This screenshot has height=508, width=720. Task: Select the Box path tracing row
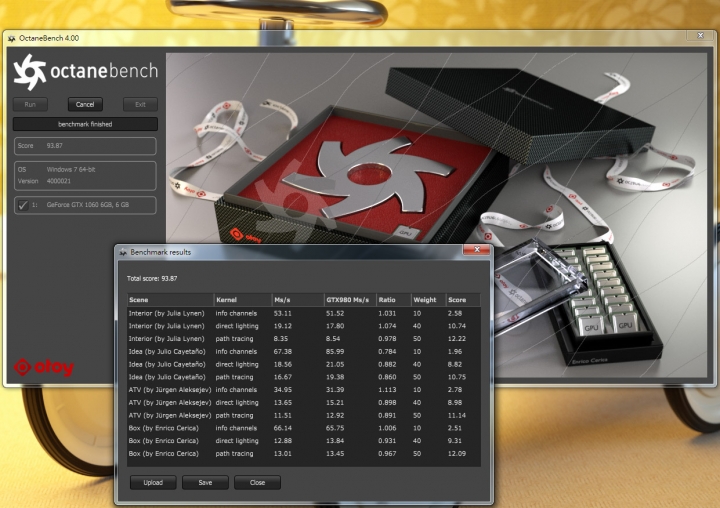(304, 453)
